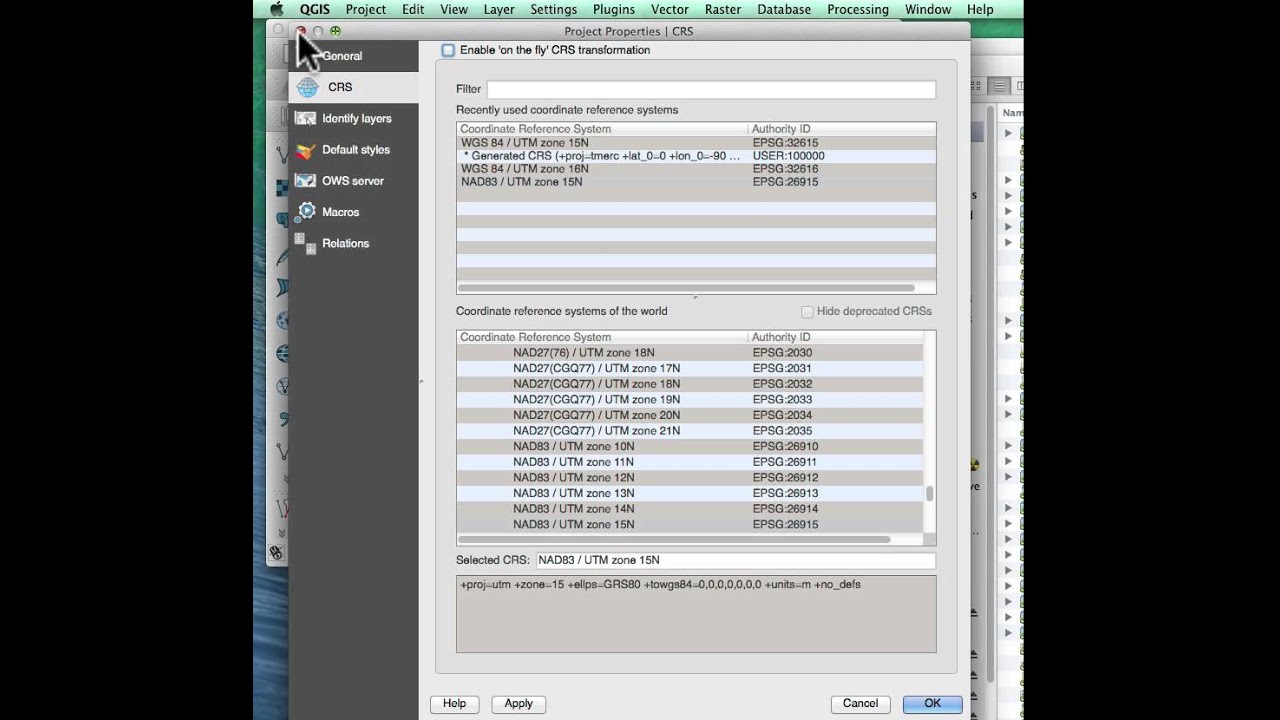The width and height of the screenshot is (1280, 720).
Task: Select WGS 84 / UTM zone 16N row
Action: coord(696,169)
